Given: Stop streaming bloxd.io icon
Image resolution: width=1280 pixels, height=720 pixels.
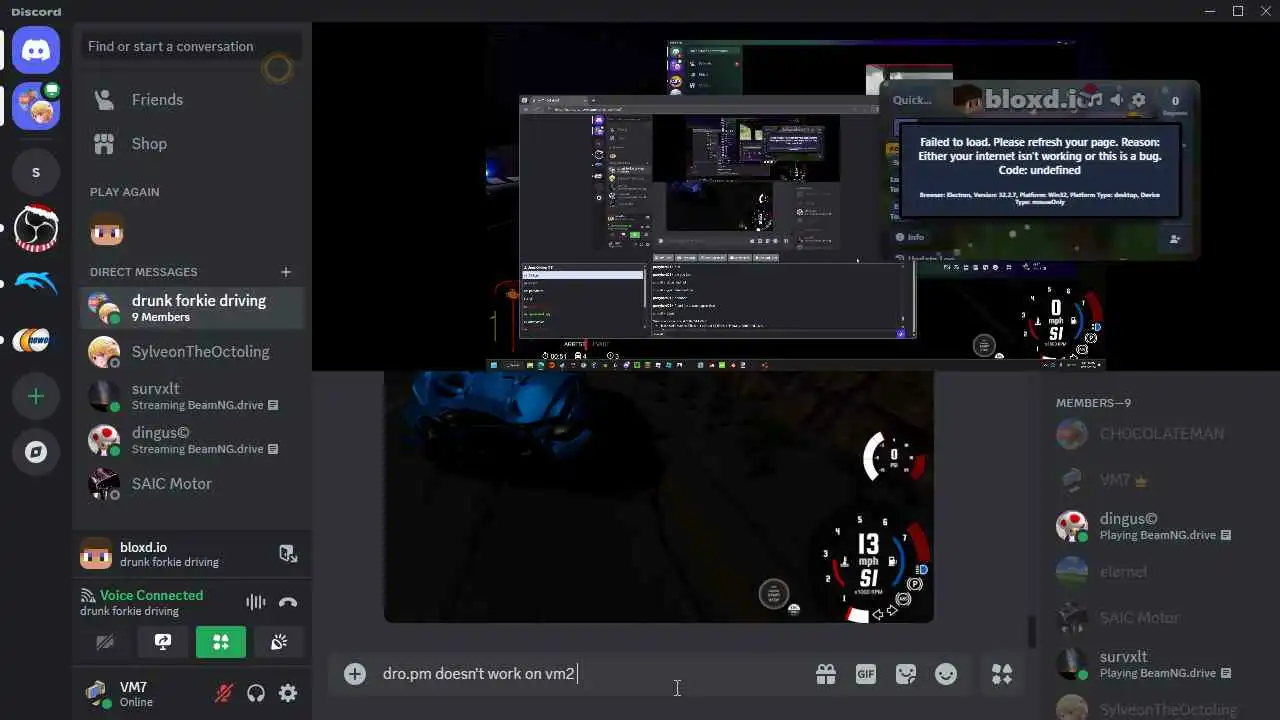Looking at the screenshot, I should pyautogui.click(x=287, y=554).
